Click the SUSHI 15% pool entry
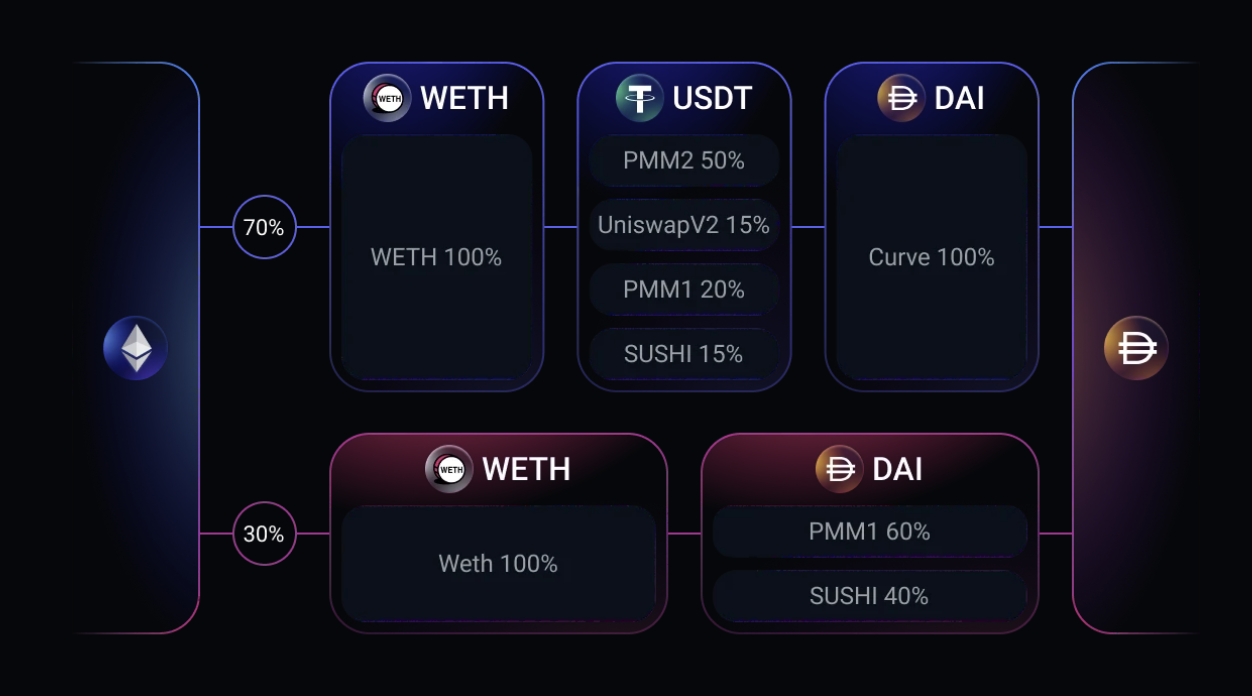 [x=684, y=354]
